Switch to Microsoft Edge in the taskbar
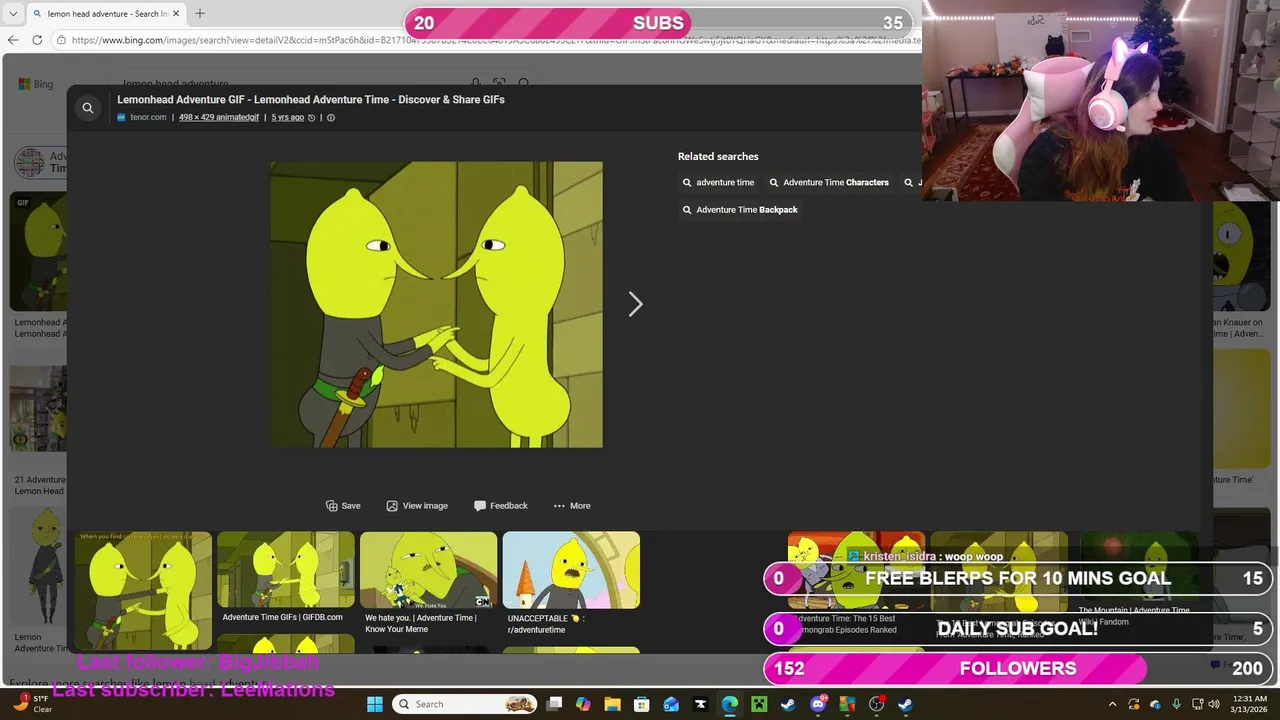 coord(730,704)
